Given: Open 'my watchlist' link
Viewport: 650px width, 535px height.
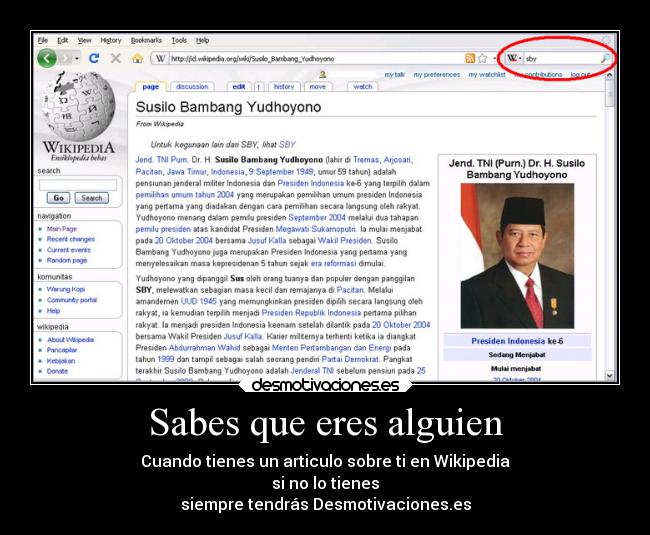Looking at the screenshot, I should click(487, 75).
